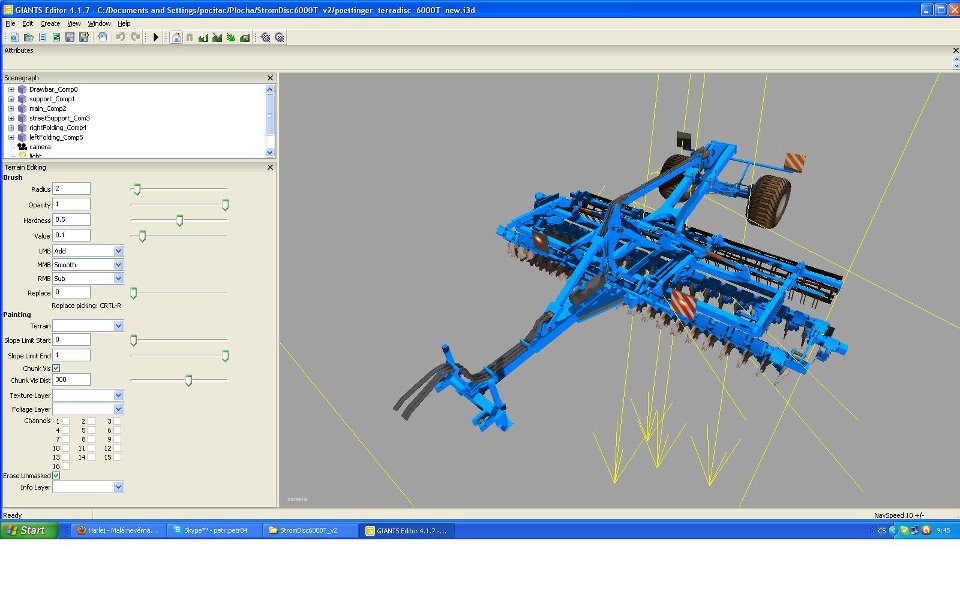
Task: Select the streetSupport_Com3 tree item
Action: tap(59, 118)
